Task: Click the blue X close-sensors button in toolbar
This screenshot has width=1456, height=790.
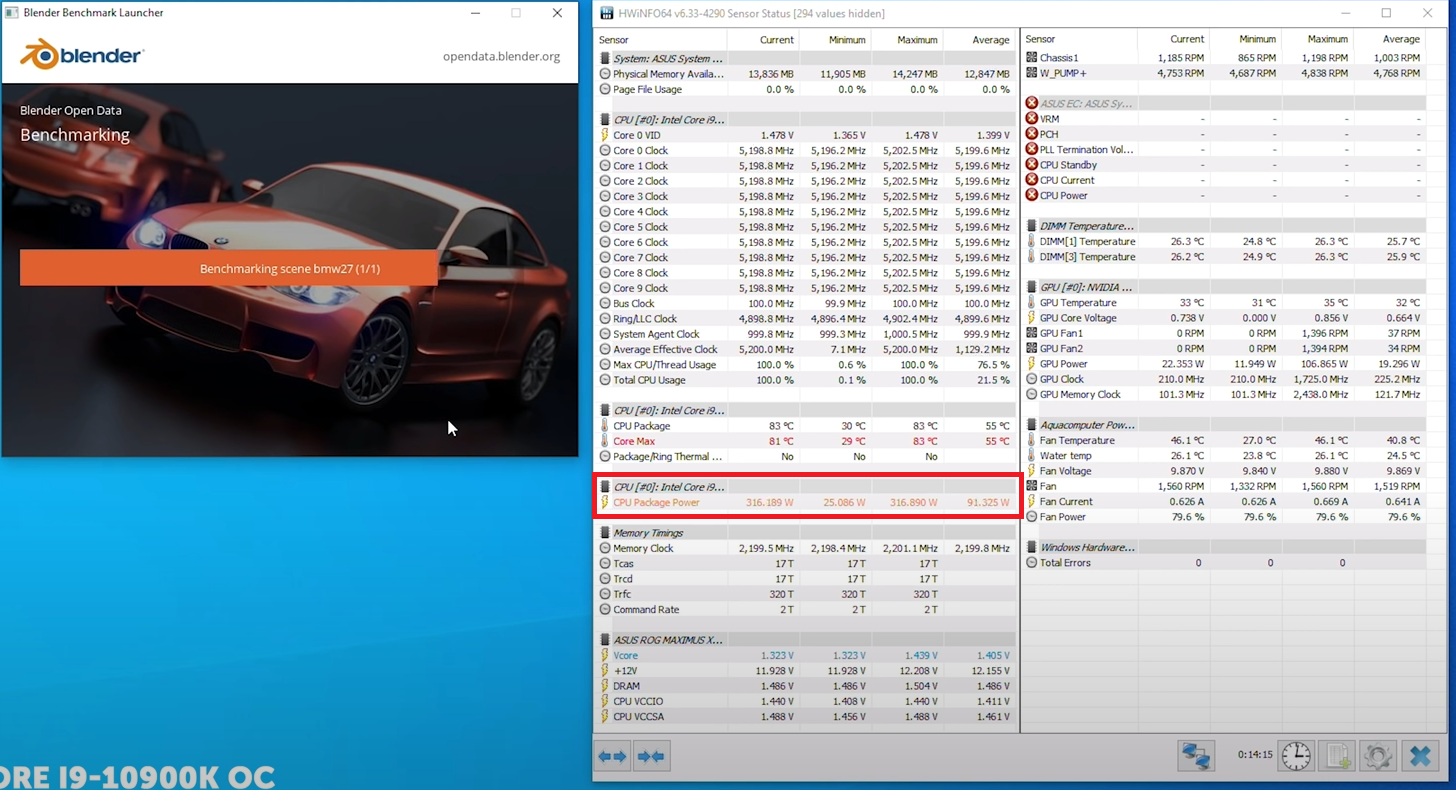Action: click(1420, 756)
